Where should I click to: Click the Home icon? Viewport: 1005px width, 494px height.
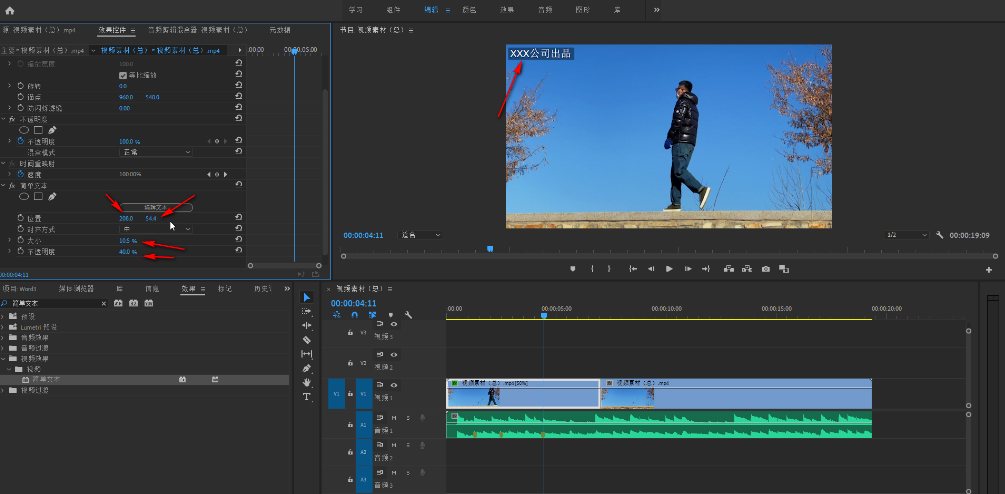pos(10,10)
